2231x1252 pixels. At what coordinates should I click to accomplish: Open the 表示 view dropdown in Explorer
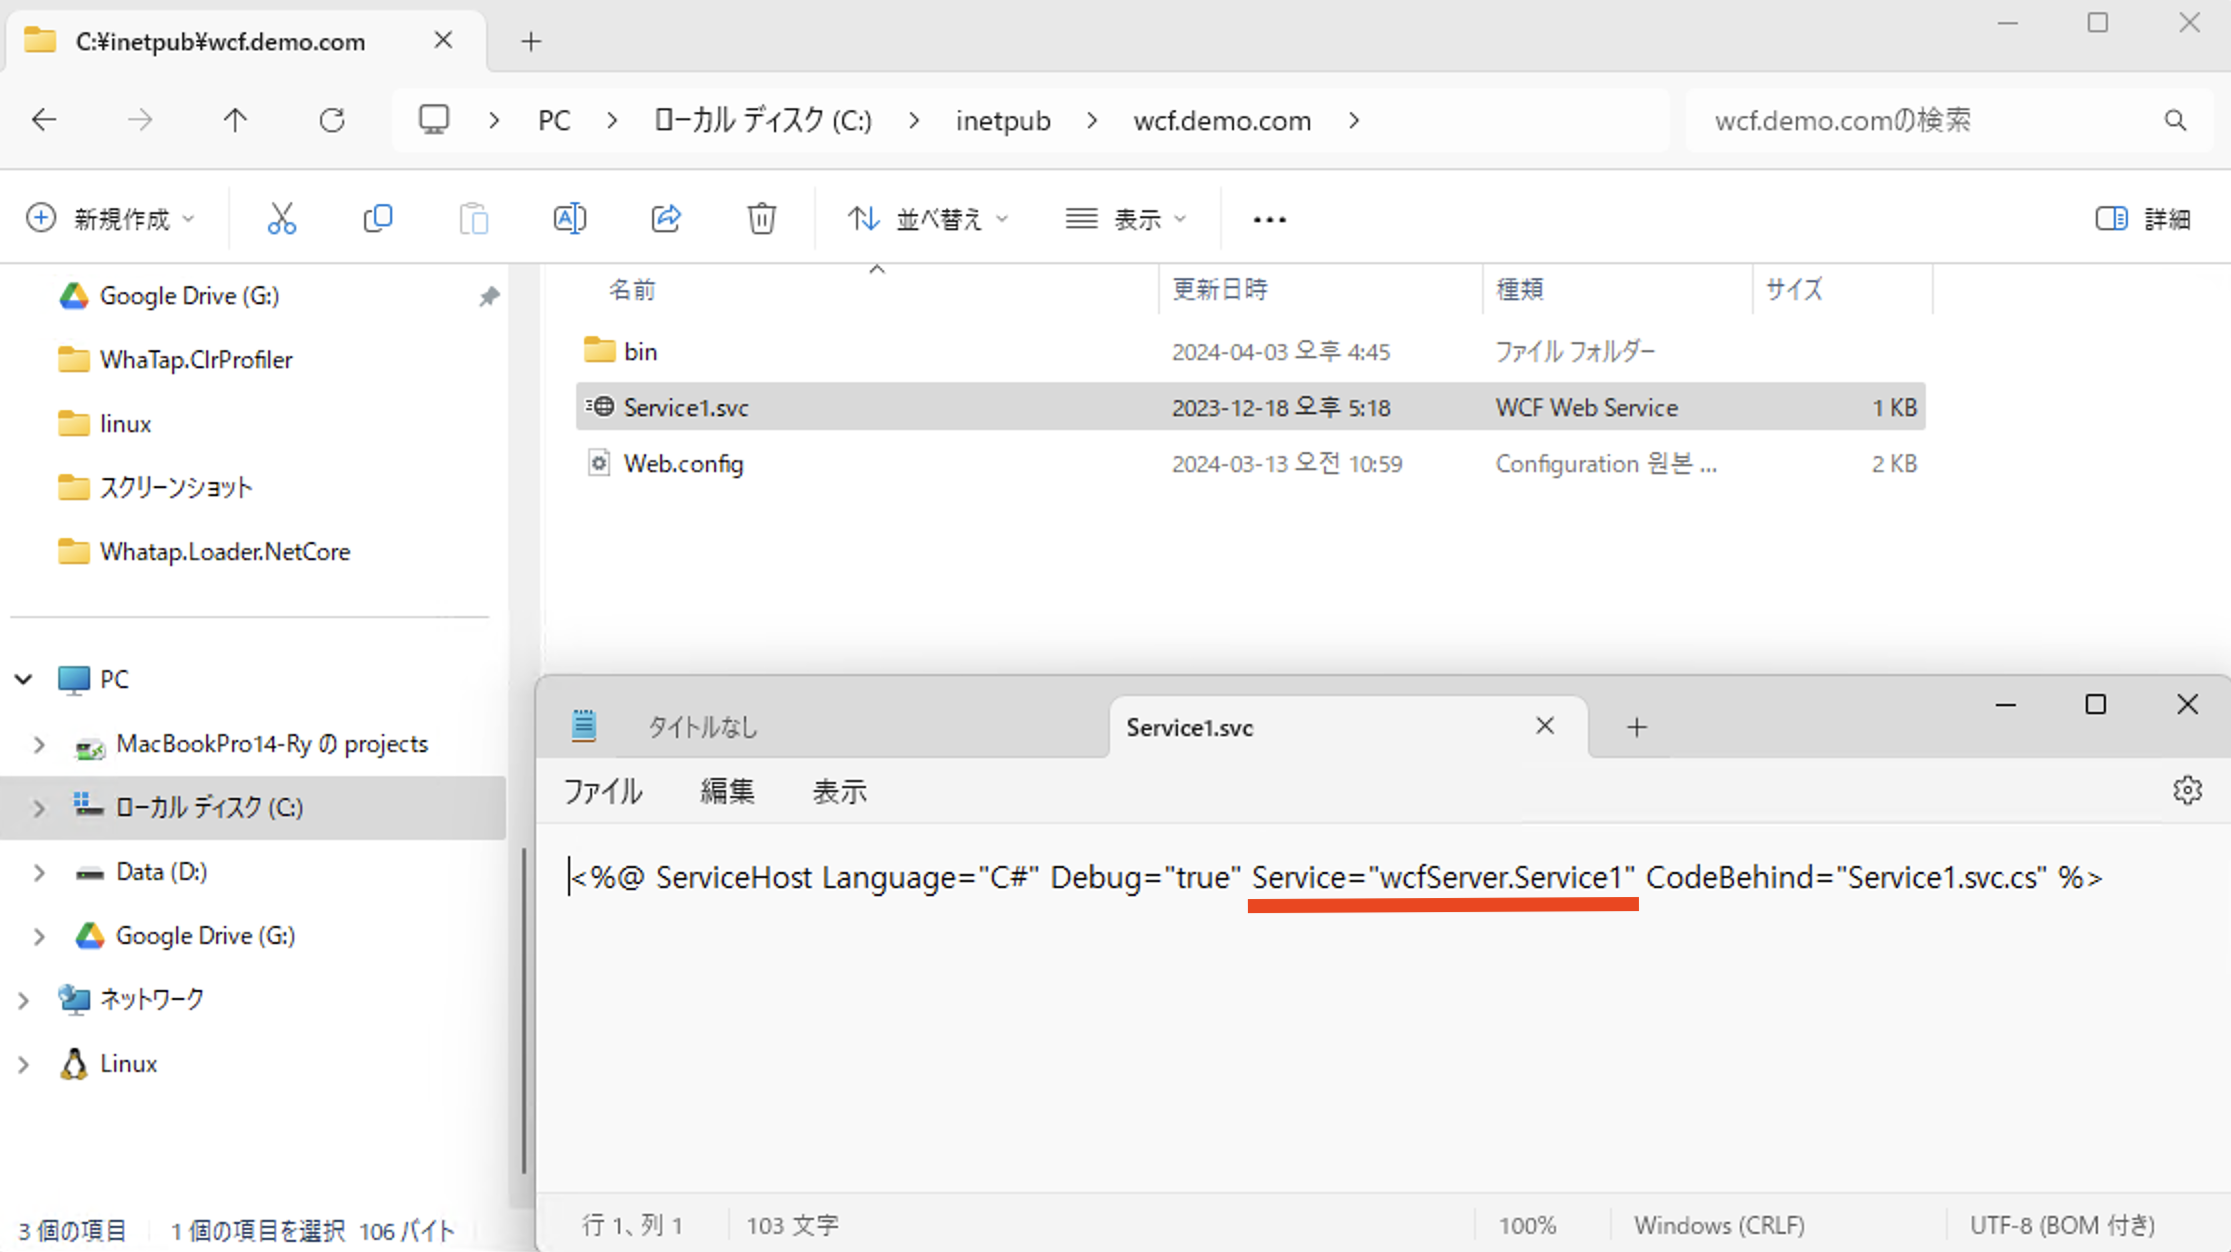tap(1126, 218)
